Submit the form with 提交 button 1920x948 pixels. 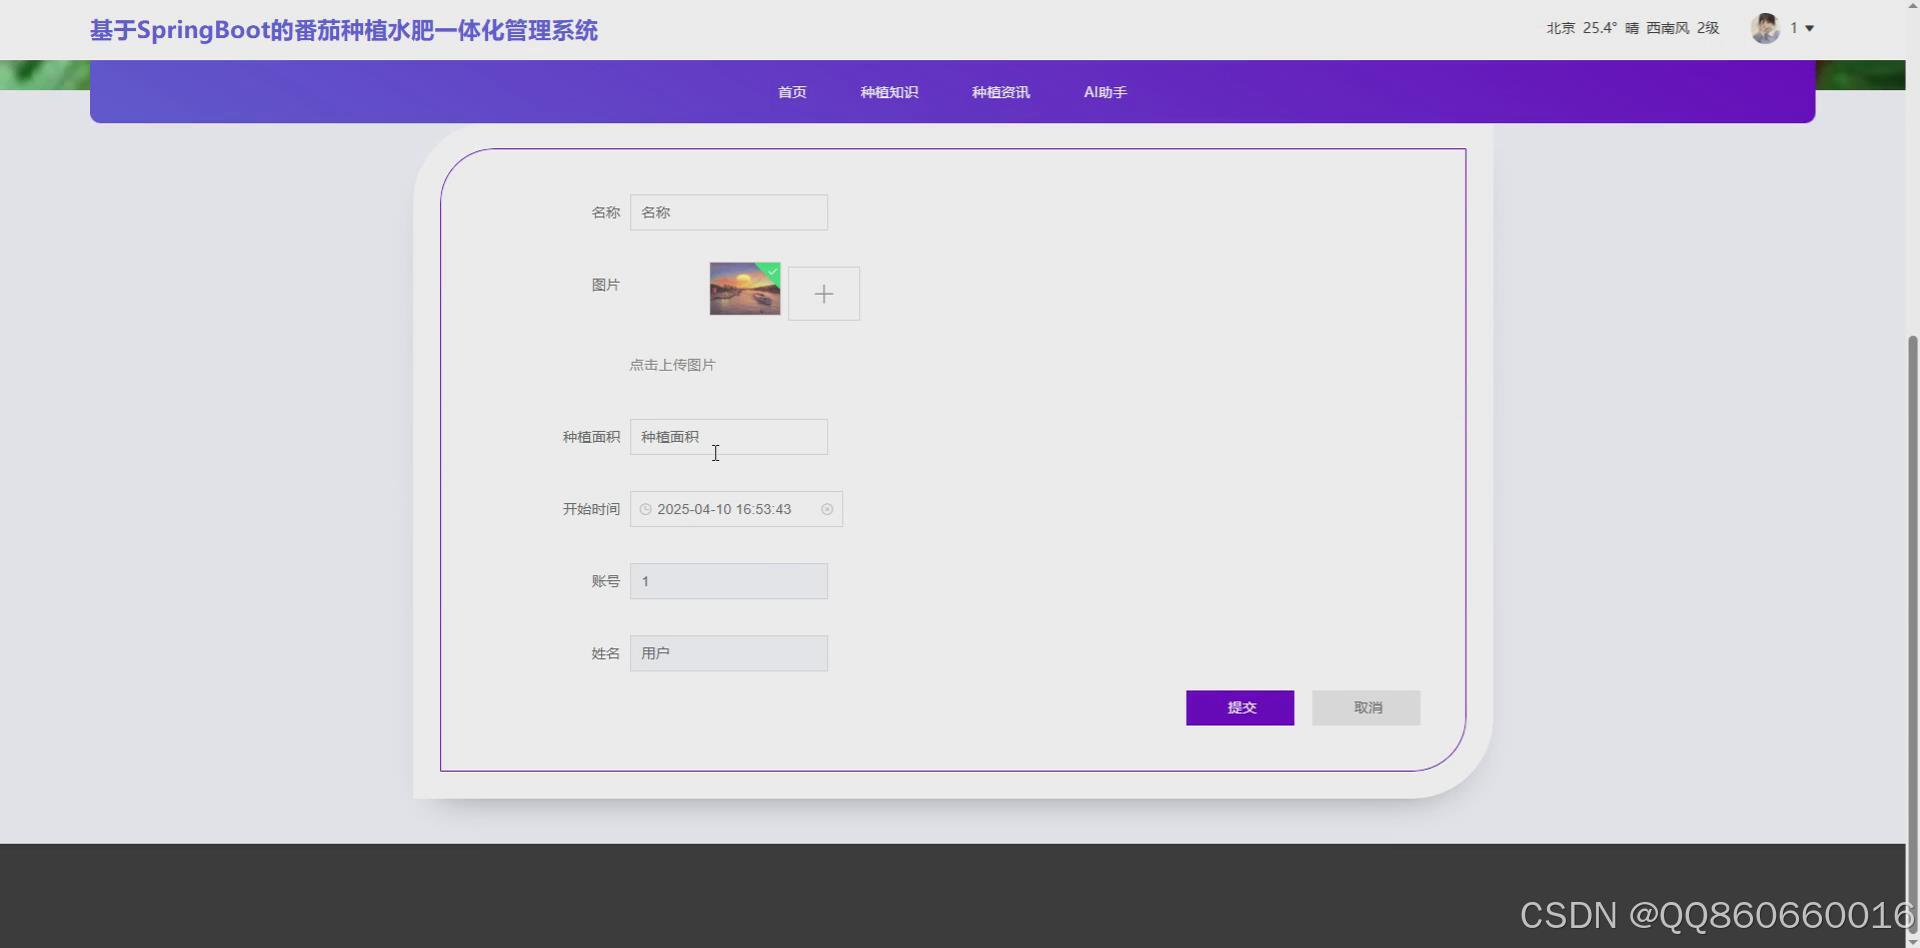tap(1240, 708)
